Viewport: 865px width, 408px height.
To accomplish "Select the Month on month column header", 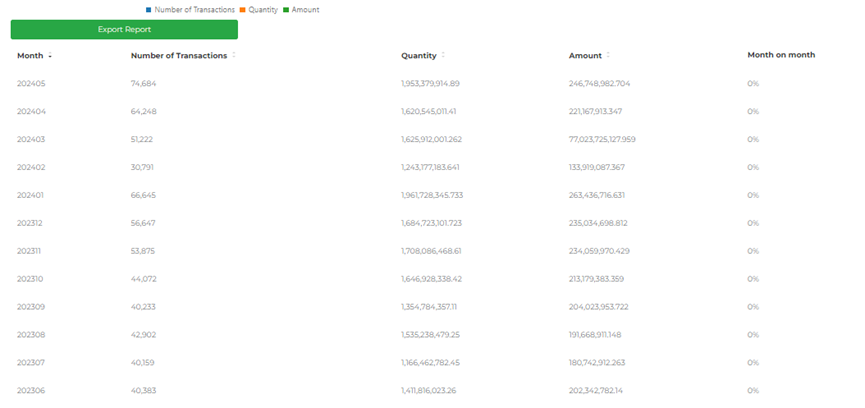I will click(x=781, y=55).
